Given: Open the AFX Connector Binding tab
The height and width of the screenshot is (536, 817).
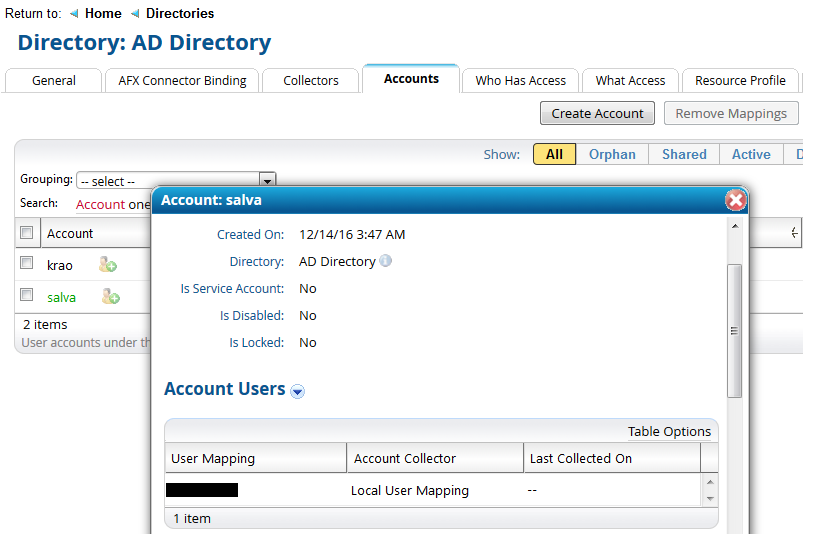Looking at the screenshot, I should coord(182,81).
